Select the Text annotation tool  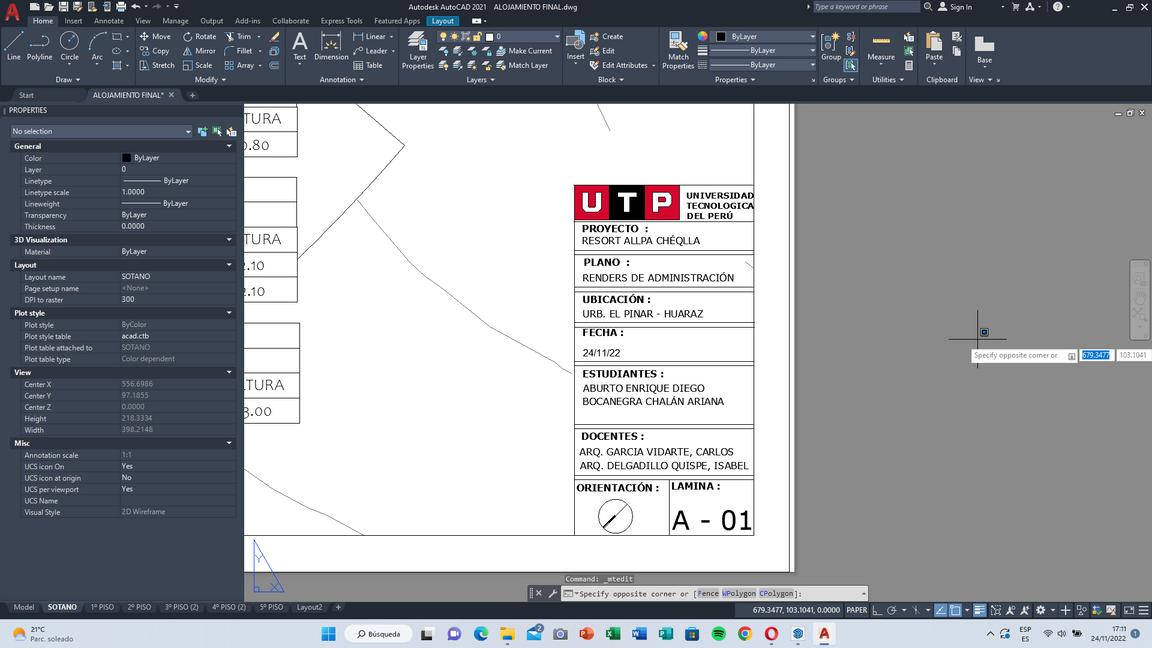click(300, 46)
